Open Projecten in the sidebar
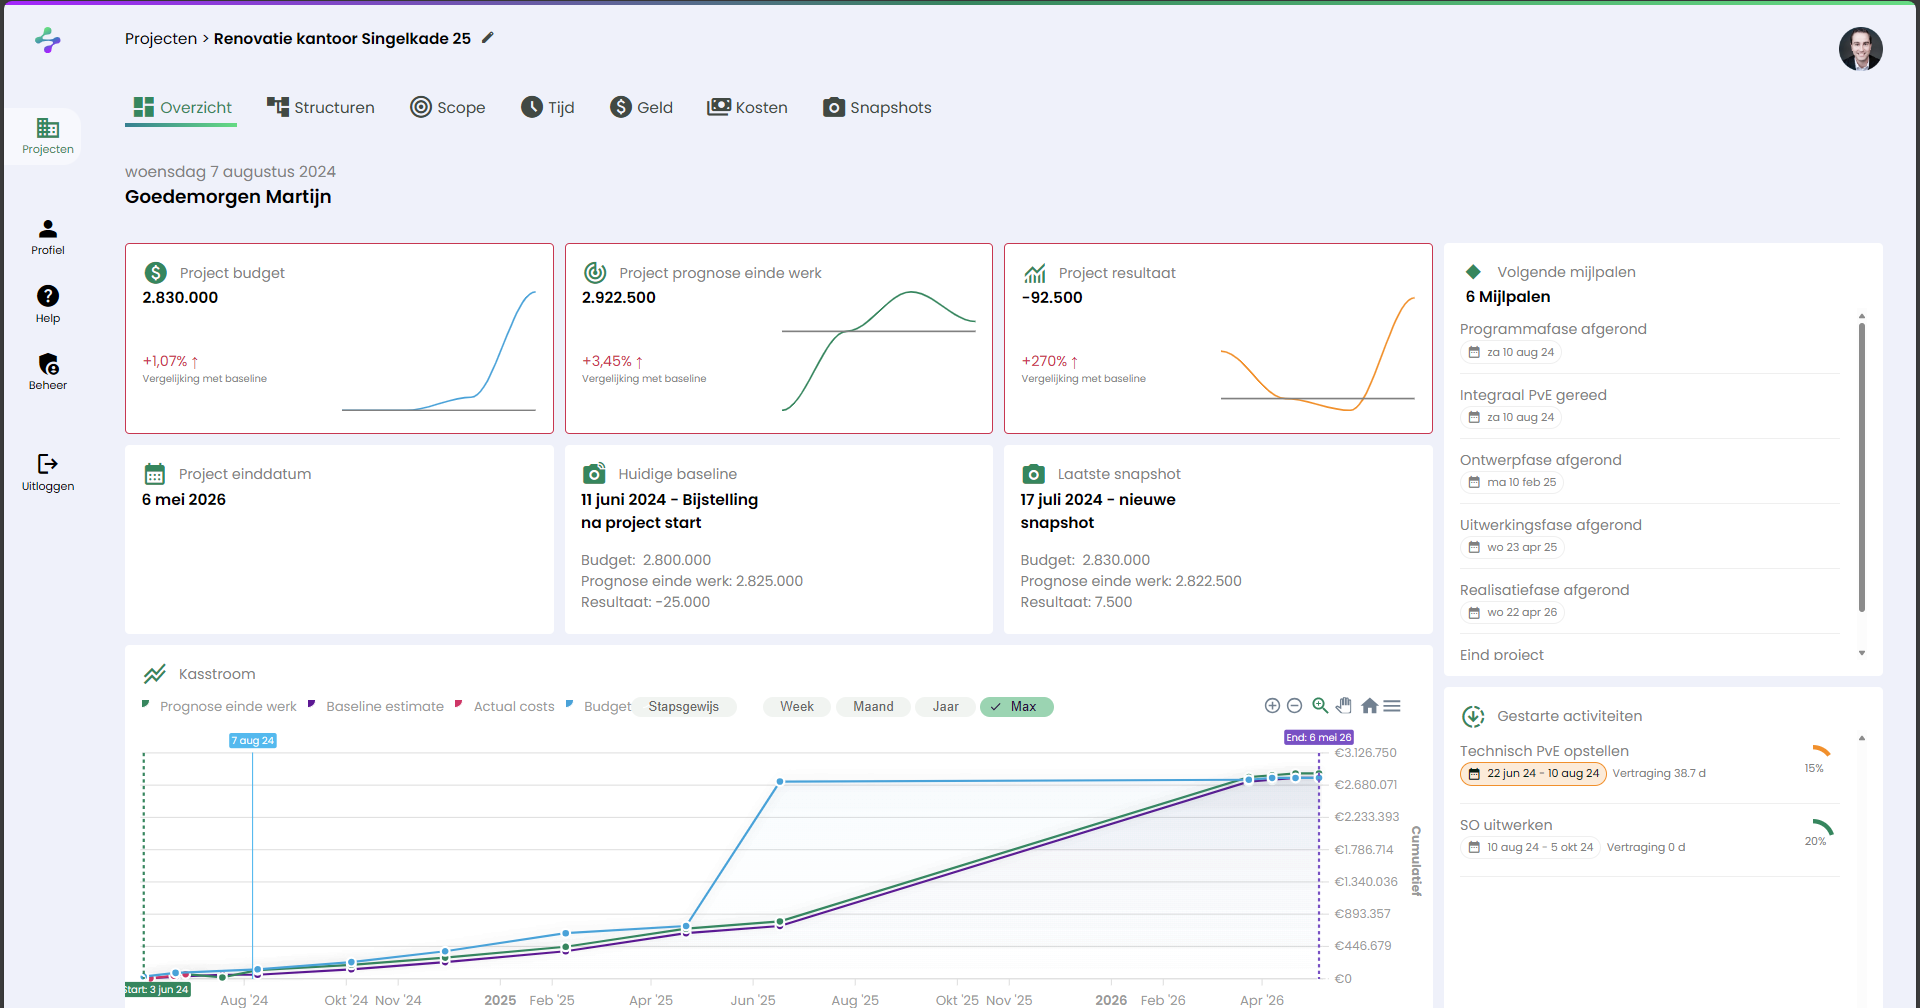 click(48, 136)
